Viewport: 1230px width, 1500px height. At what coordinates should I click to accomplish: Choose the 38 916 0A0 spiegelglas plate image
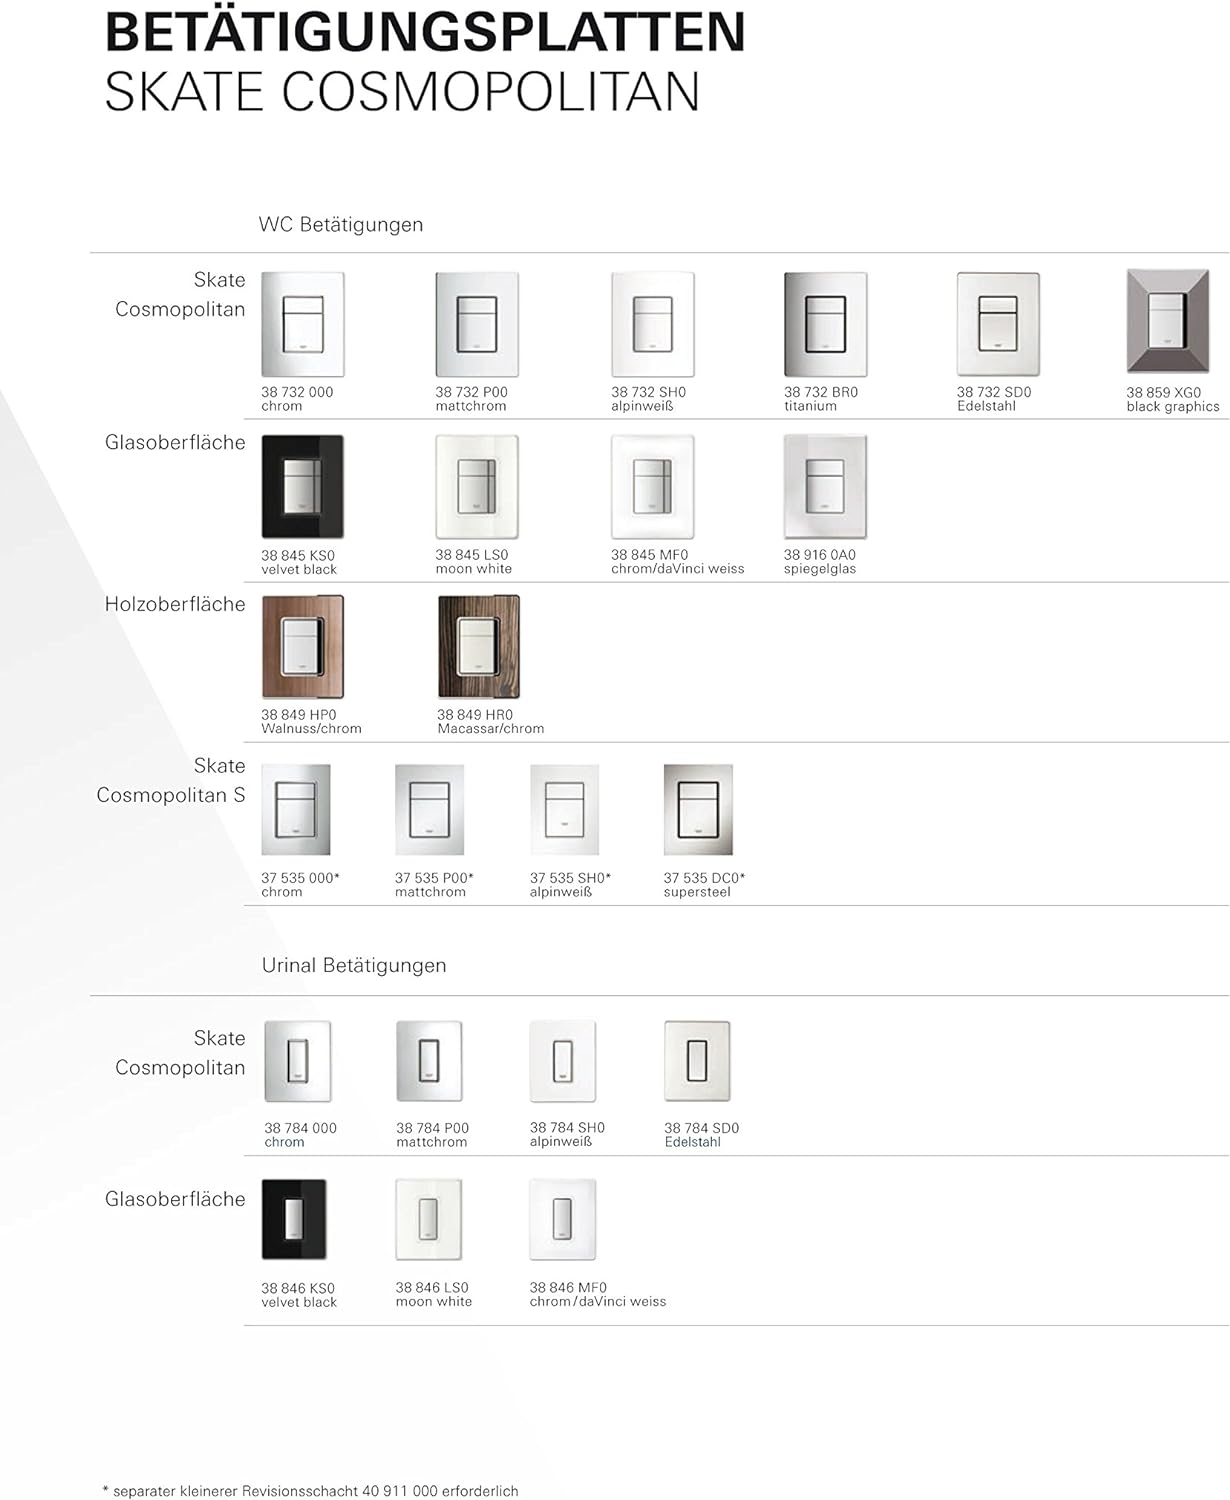pyautogui.click(x=825, y=487)
